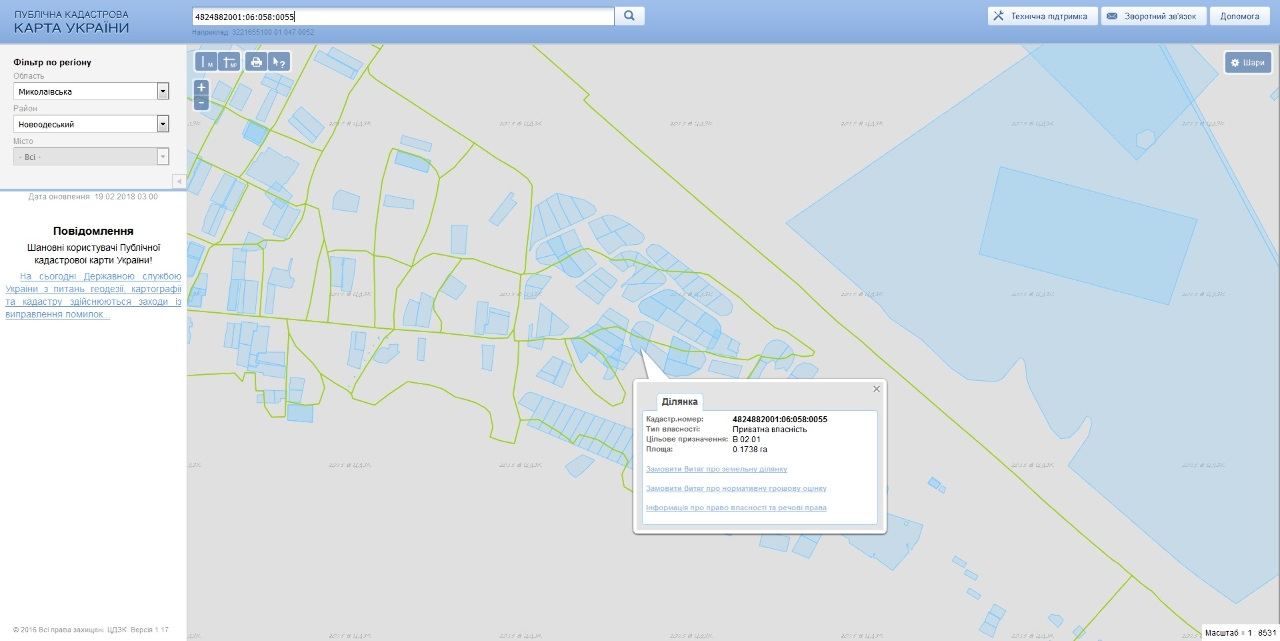Select the area measurement tool
The width and height of the screenshot is (1280, 641).
pos(229,62)
